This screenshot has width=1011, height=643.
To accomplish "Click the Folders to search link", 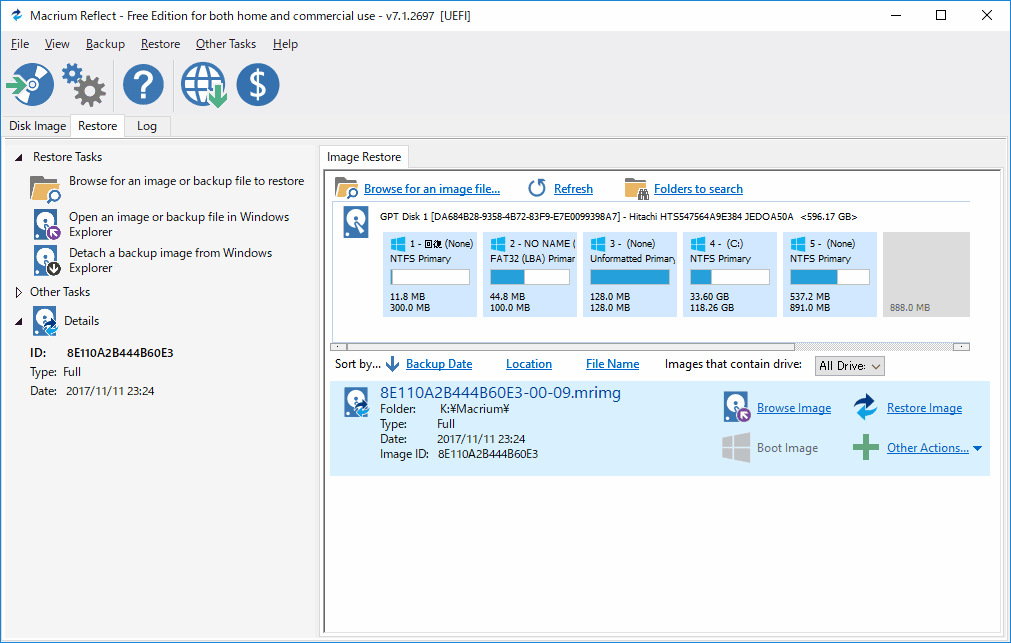I will (x=698, y=189).
